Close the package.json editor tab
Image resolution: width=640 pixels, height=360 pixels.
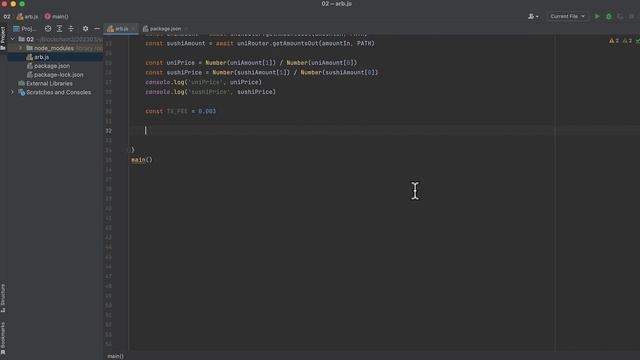pyautogui.click(x=186, y=29)
